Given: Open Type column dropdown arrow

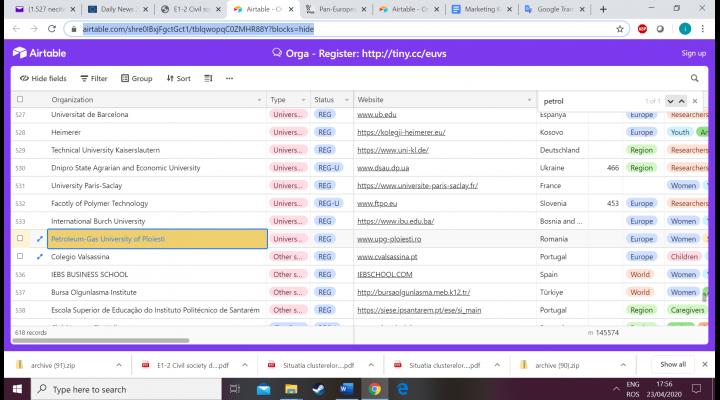Looking at the screenshot, I should (303, 100).
